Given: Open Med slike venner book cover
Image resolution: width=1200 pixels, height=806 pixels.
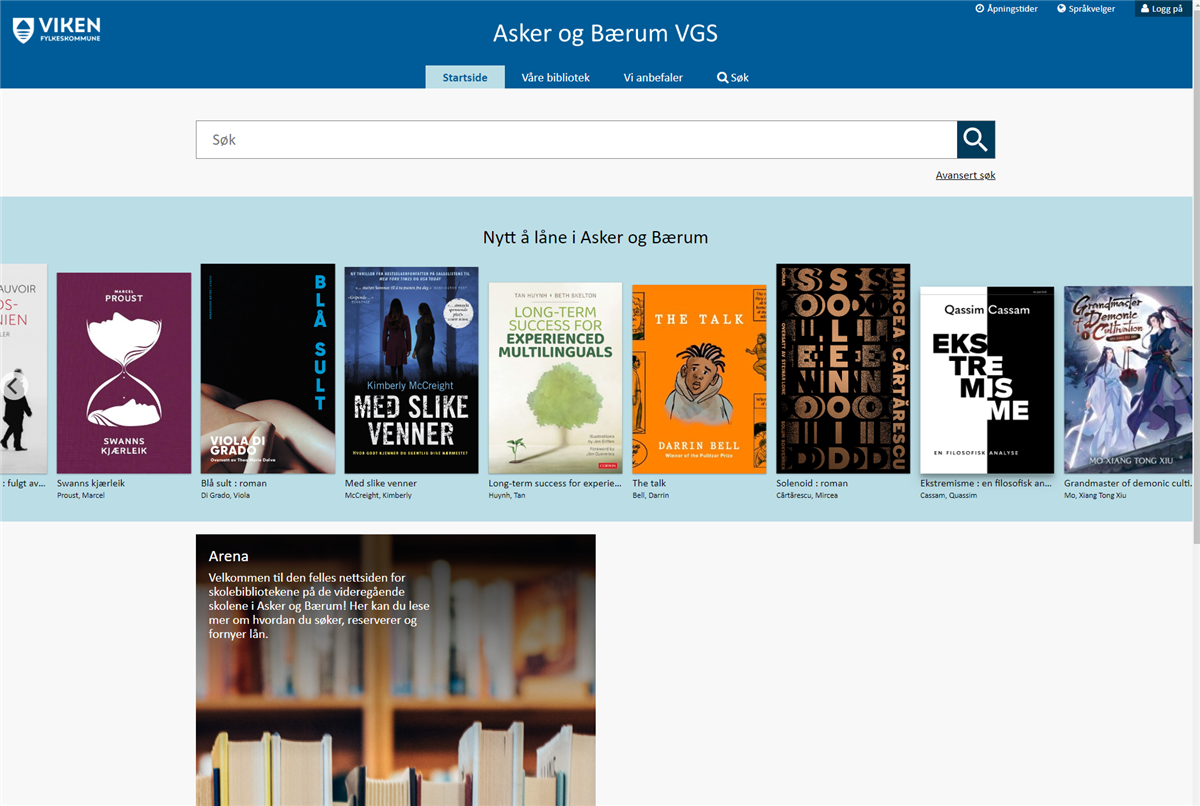Looking at the screenshot, I should click(x=411, y=369).
